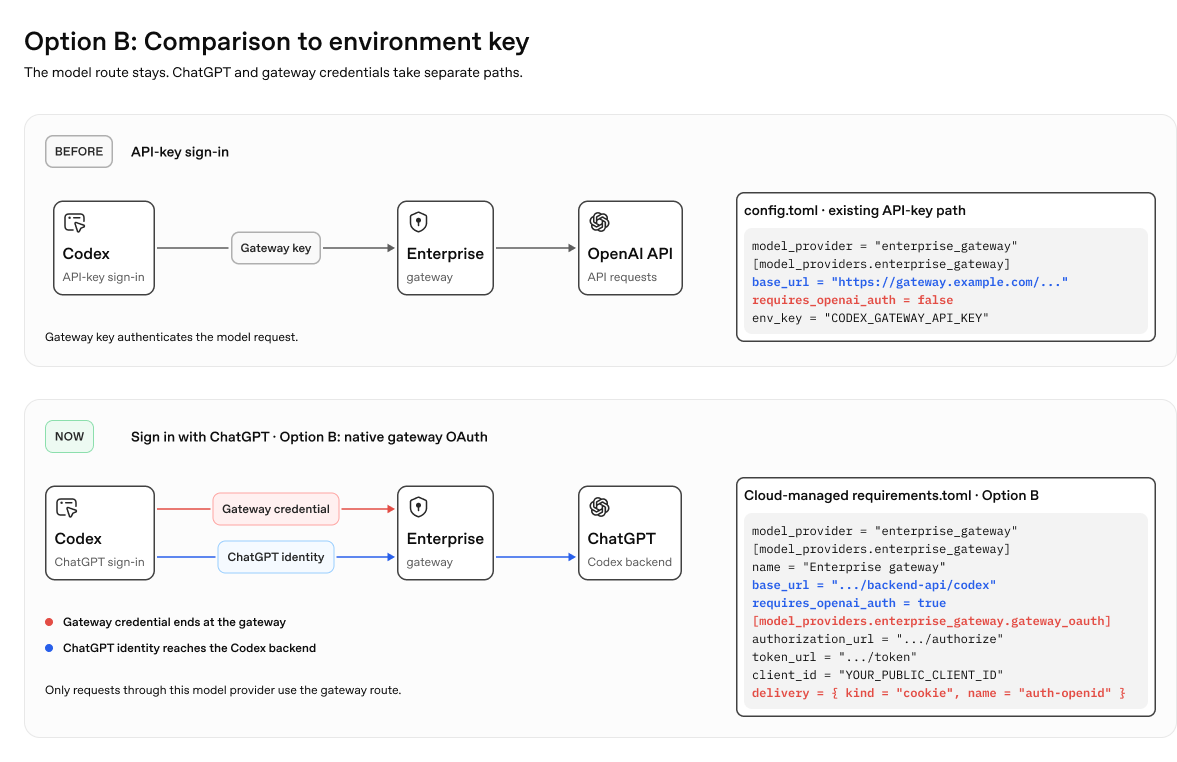Click the subtitle starting "The model route stays"
Image resolution: width=1177 pixels, height=762 pixels.
point(273,73)
